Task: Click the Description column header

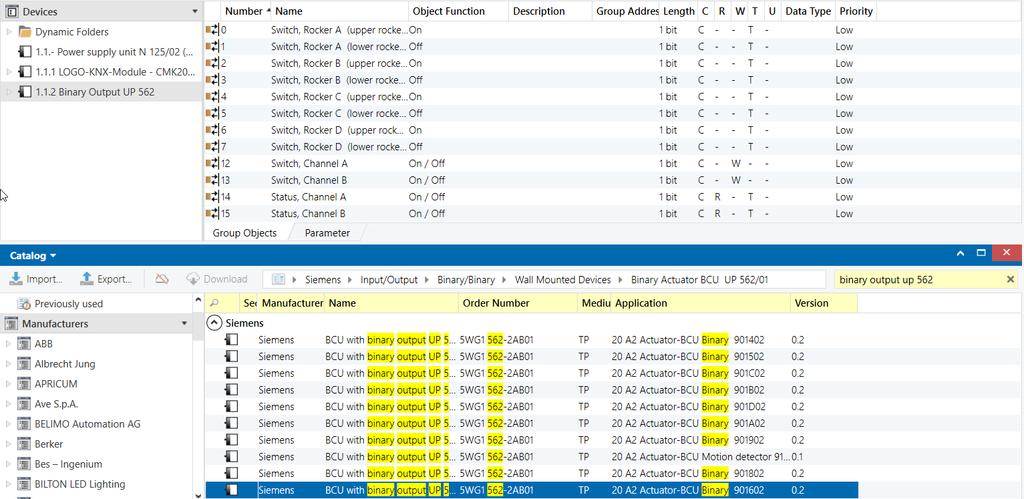Action: [550, 11]
